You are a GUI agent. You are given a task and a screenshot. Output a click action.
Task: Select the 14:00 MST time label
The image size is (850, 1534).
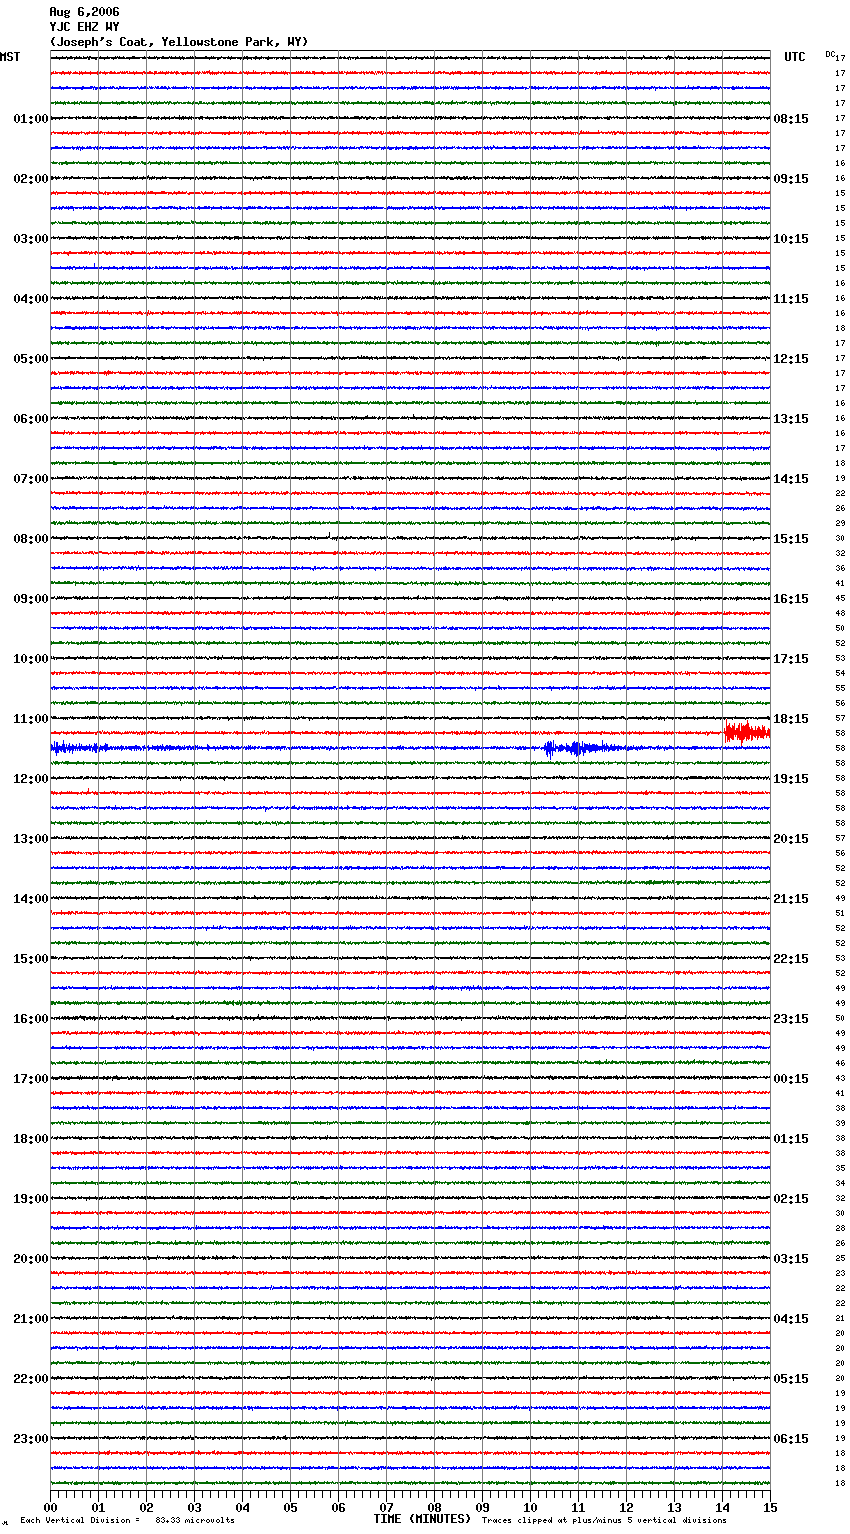(x=31, y=899)
